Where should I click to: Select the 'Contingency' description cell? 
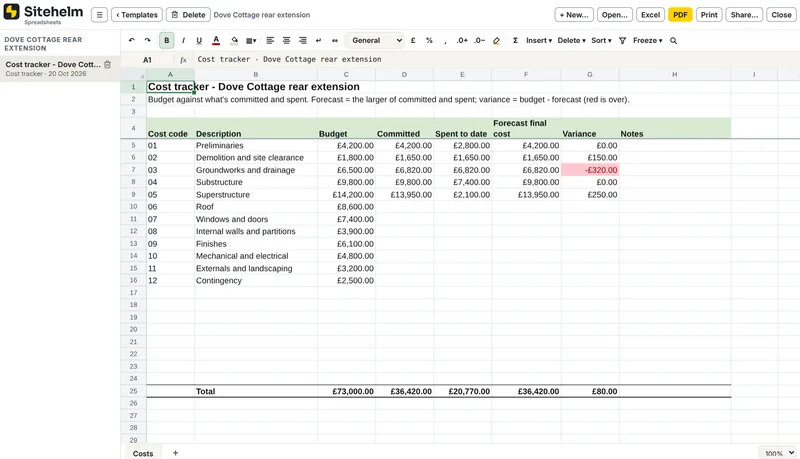[x=256, y=280]
